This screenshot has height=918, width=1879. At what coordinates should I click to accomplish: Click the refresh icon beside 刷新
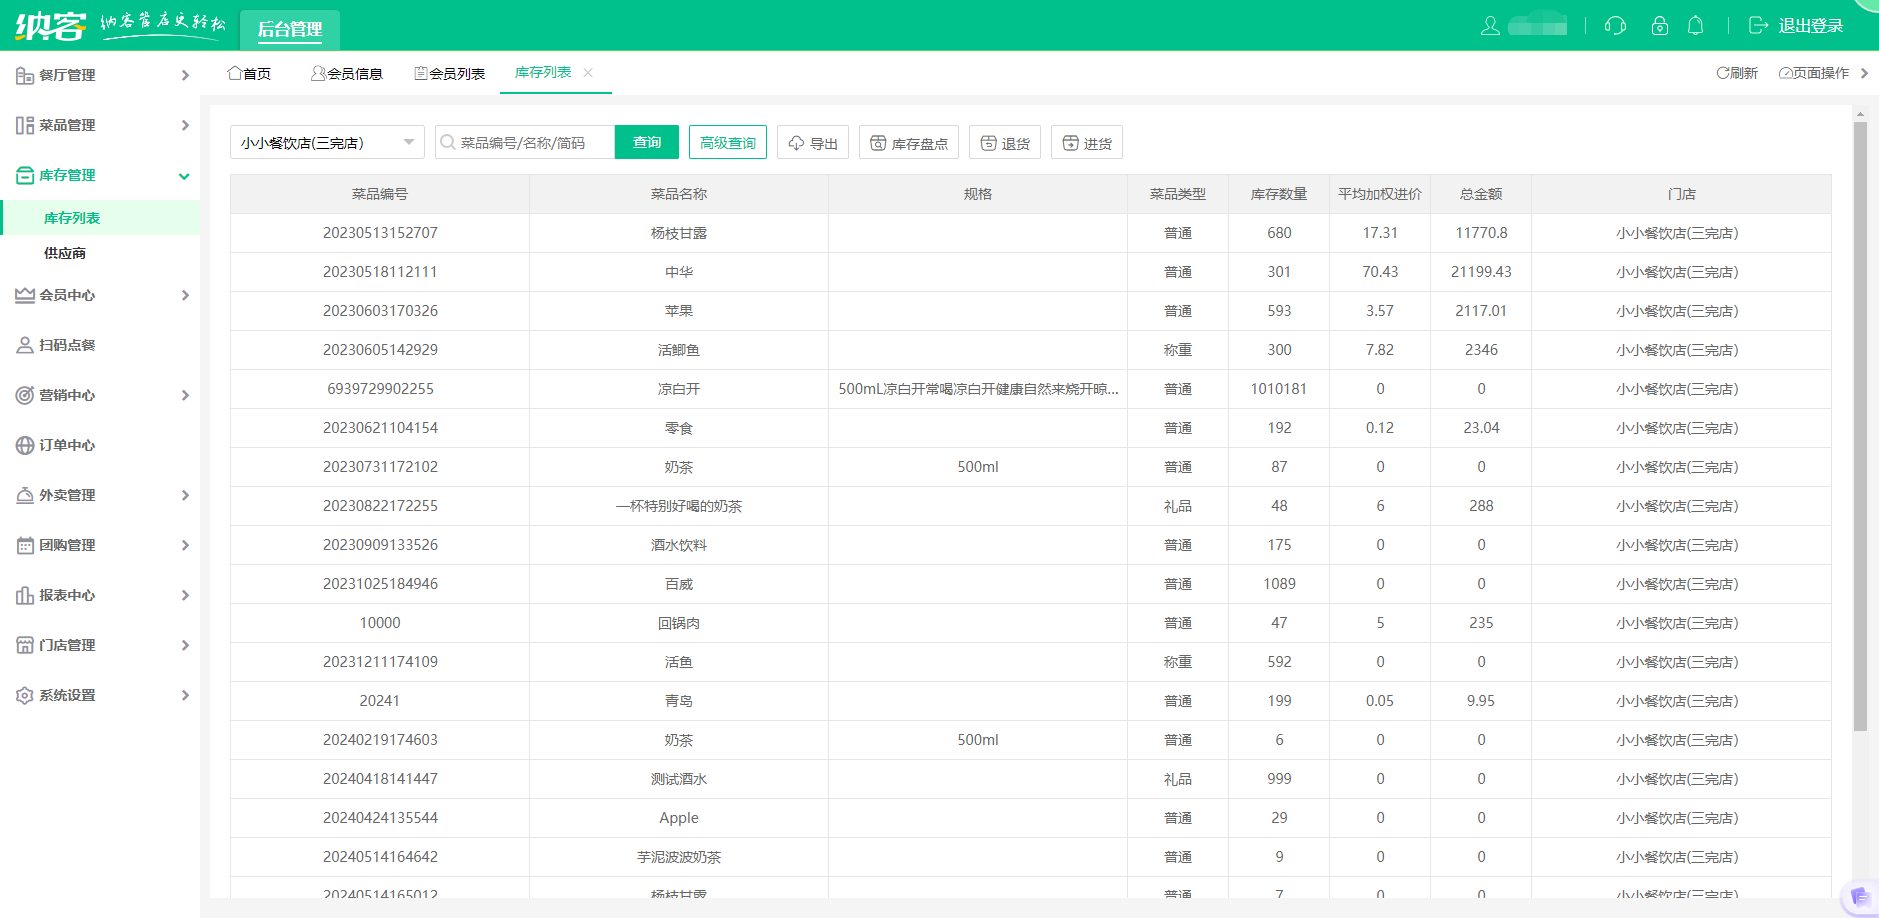(1722, 73)
